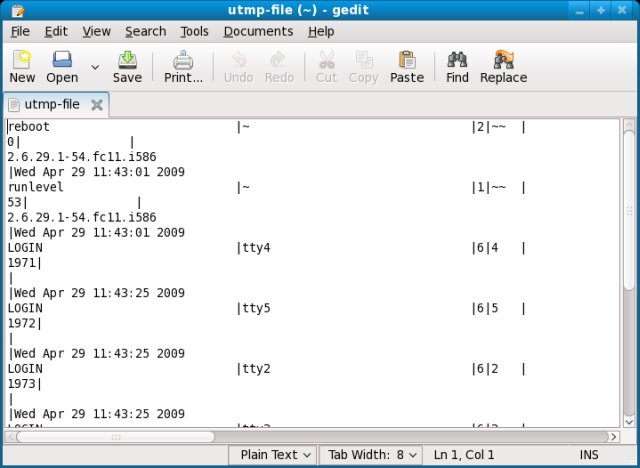Click 'tty4' in the text

[256, 248]
